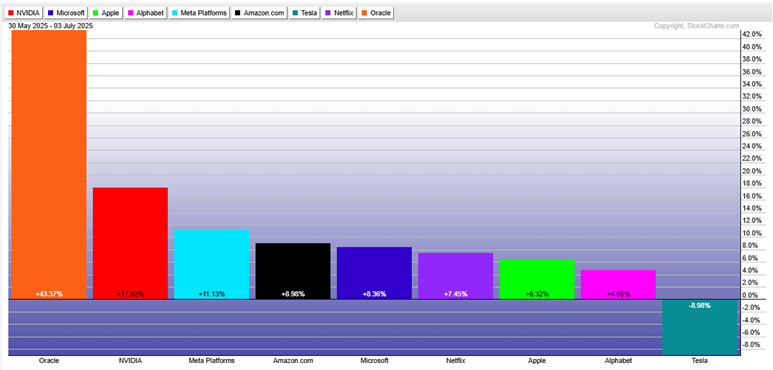Toggle the NVIDIA legend button
The image size is (773, 370).
24,13
